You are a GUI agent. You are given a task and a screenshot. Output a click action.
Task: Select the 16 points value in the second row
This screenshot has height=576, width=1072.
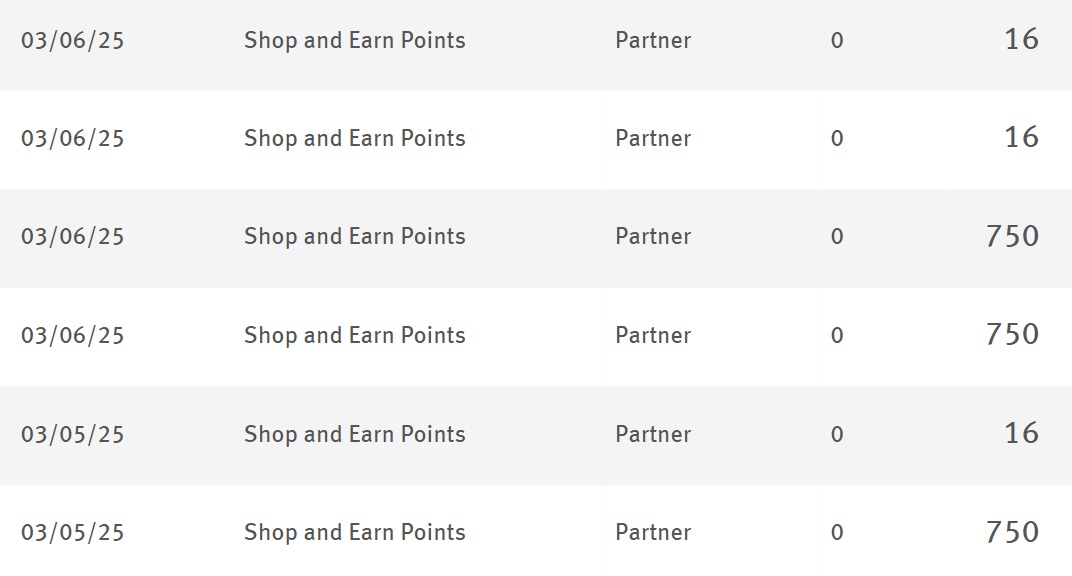pyautogui.click(x=1021, y=137)
